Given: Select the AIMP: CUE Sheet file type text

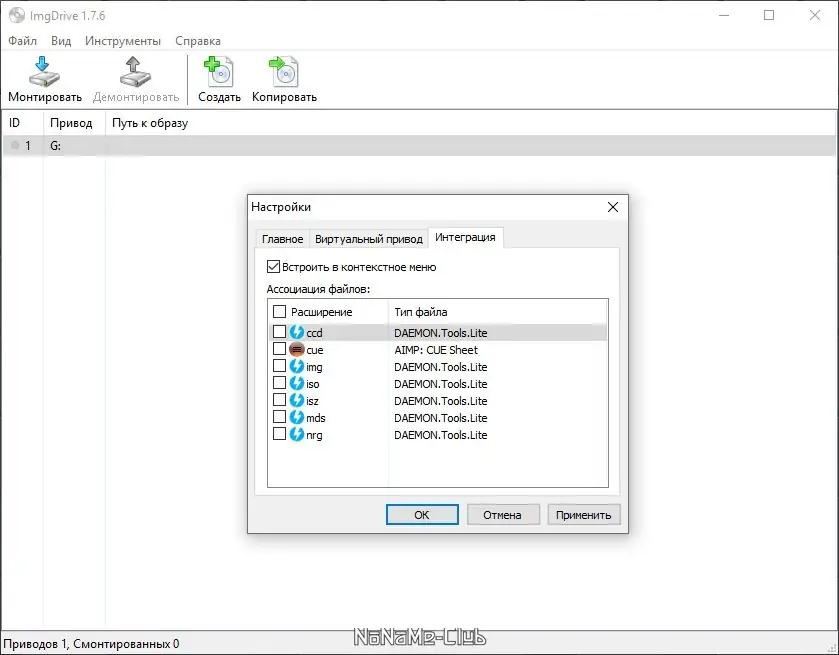Looking at the screenshot, I should click(x=436, y=350).
